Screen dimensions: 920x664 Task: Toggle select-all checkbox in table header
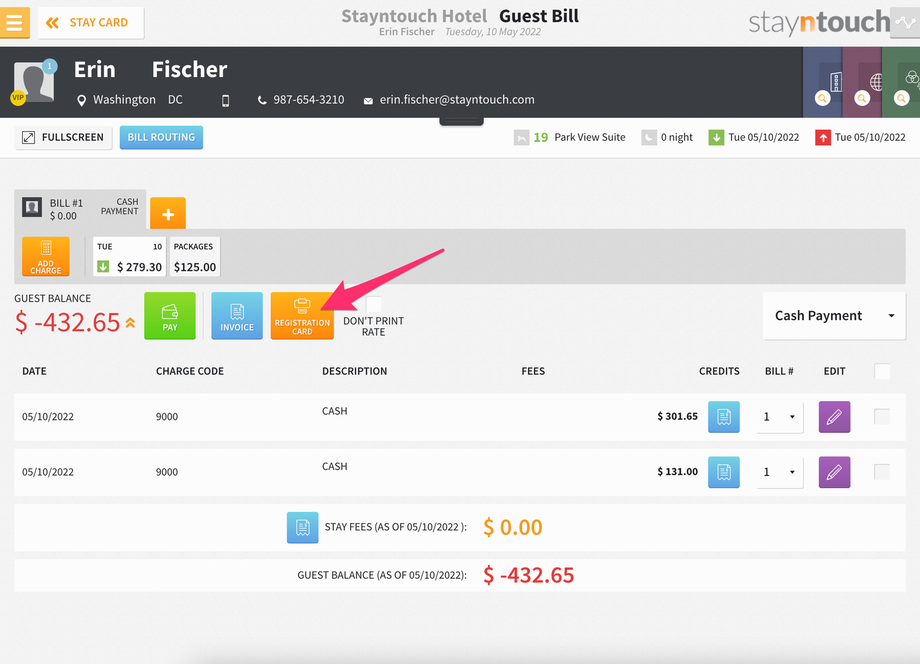(x=882, y=371)
